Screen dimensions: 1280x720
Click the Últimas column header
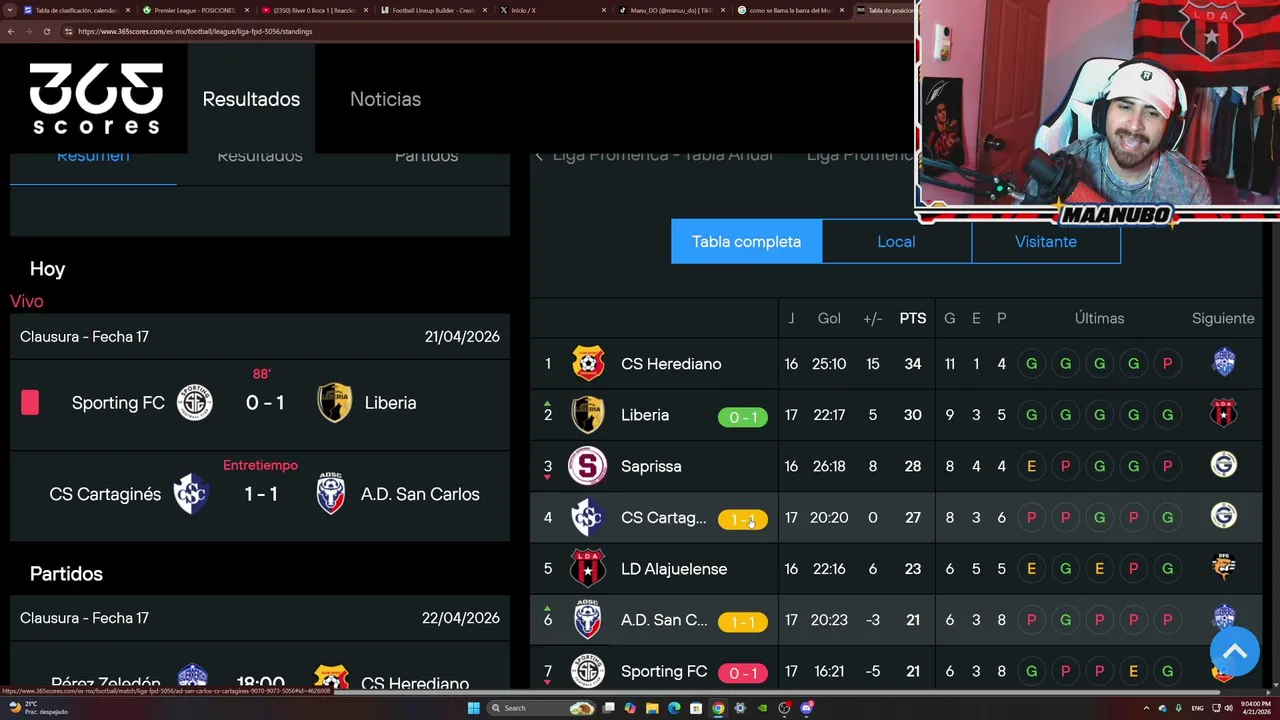(1099, 318)
